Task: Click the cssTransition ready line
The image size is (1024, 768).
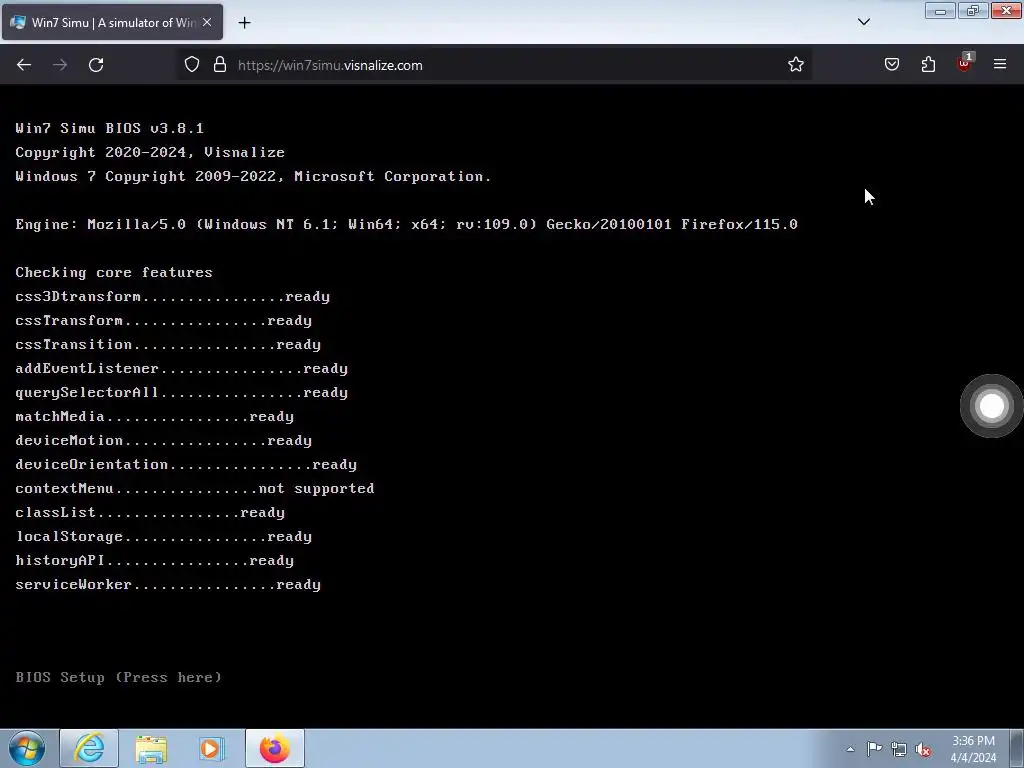Action: 168,345
